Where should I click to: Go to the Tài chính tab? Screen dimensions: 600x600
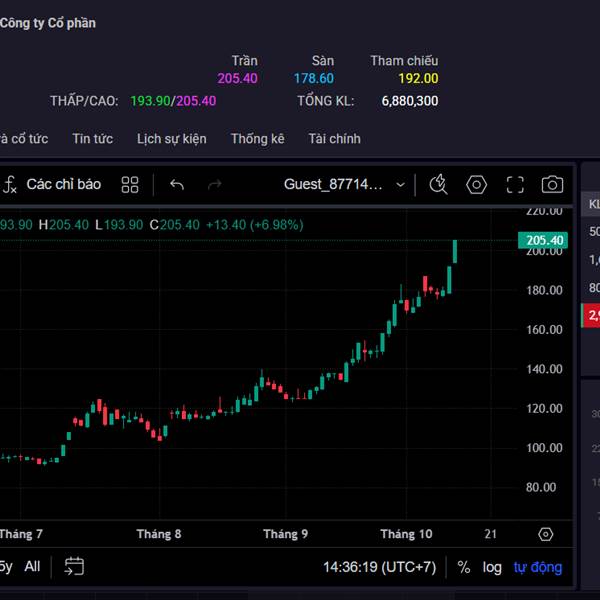click(x=334, y=139)
